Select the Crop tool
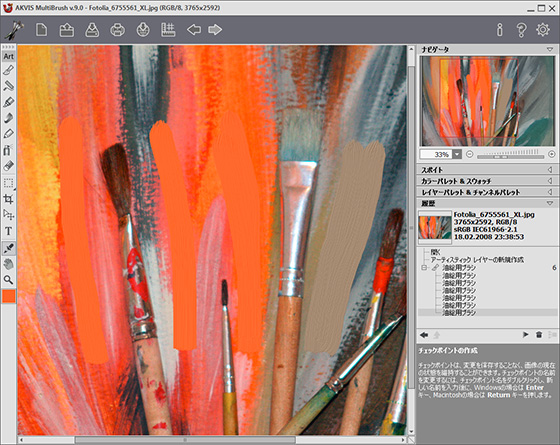 coord(9,199)
